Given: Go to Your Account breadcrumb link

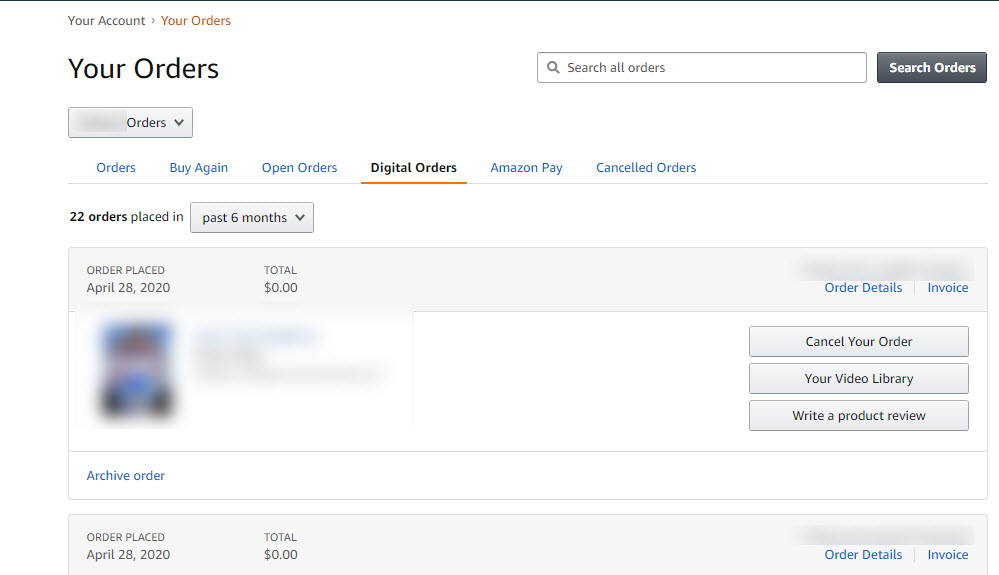Looking at the screenshot, I should tap(106, 21).
